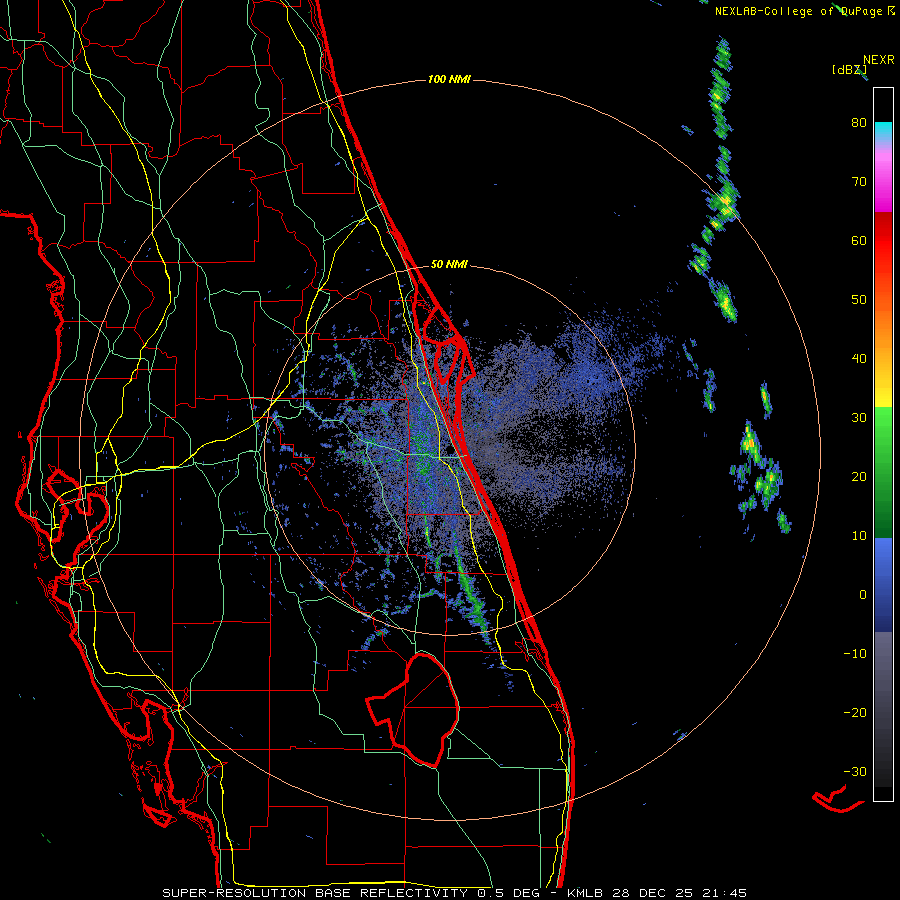The height and width of the screenshot is (900, 900).
Task: Click the 70 value on dBZ scale
Action: (859, 181)
